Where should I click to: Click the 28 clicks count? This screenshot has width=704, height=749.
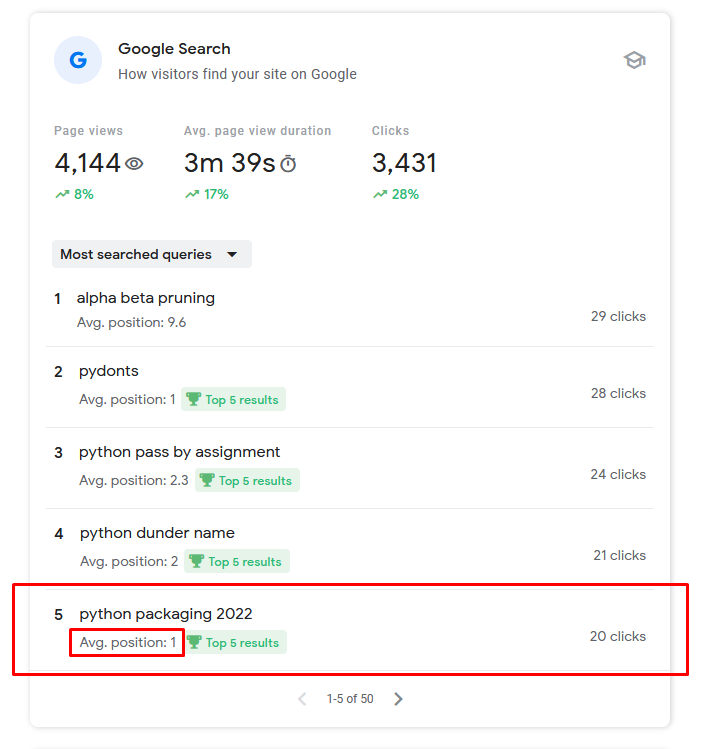point(618,393)
